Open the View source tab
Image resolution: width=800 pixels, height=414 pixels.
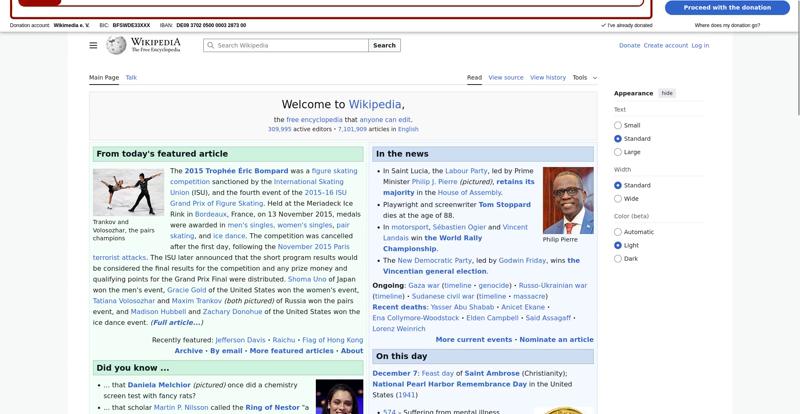[x=505, y=77]
